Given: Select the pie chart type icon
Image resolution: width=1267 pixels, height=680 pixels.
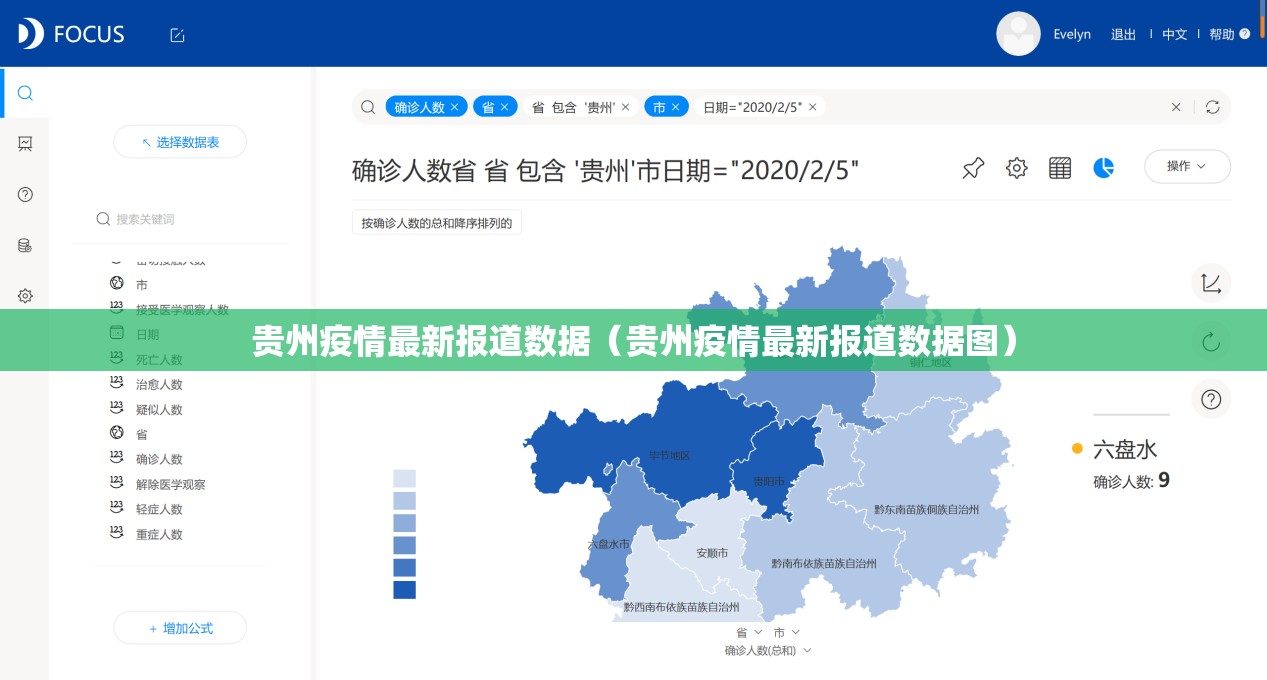Looking at the screenshot, I should click(x=1104, y=168).
